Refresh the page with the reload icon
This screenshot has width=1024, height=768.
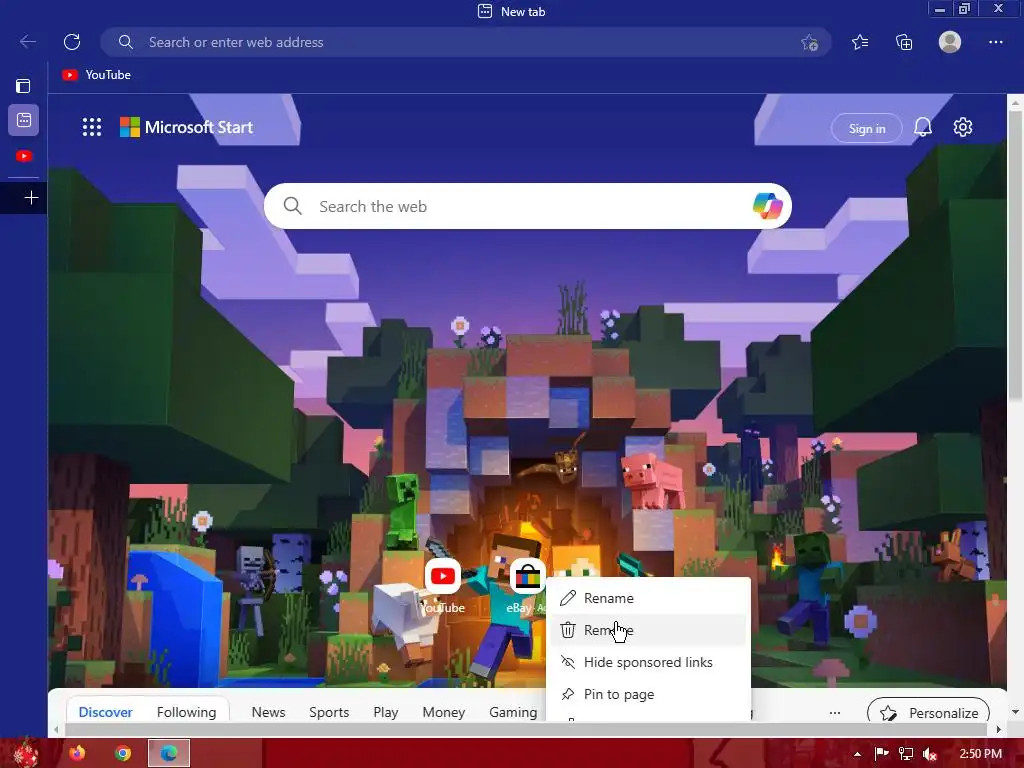(72, 42)
